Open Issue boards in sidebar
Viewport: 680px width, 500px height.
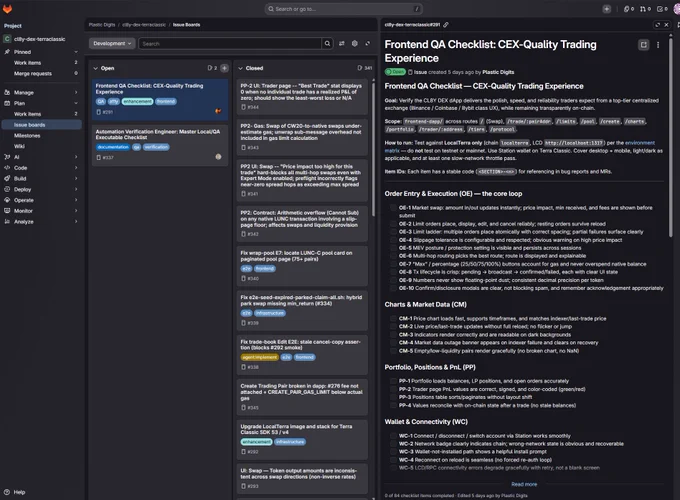pos(42,125)
